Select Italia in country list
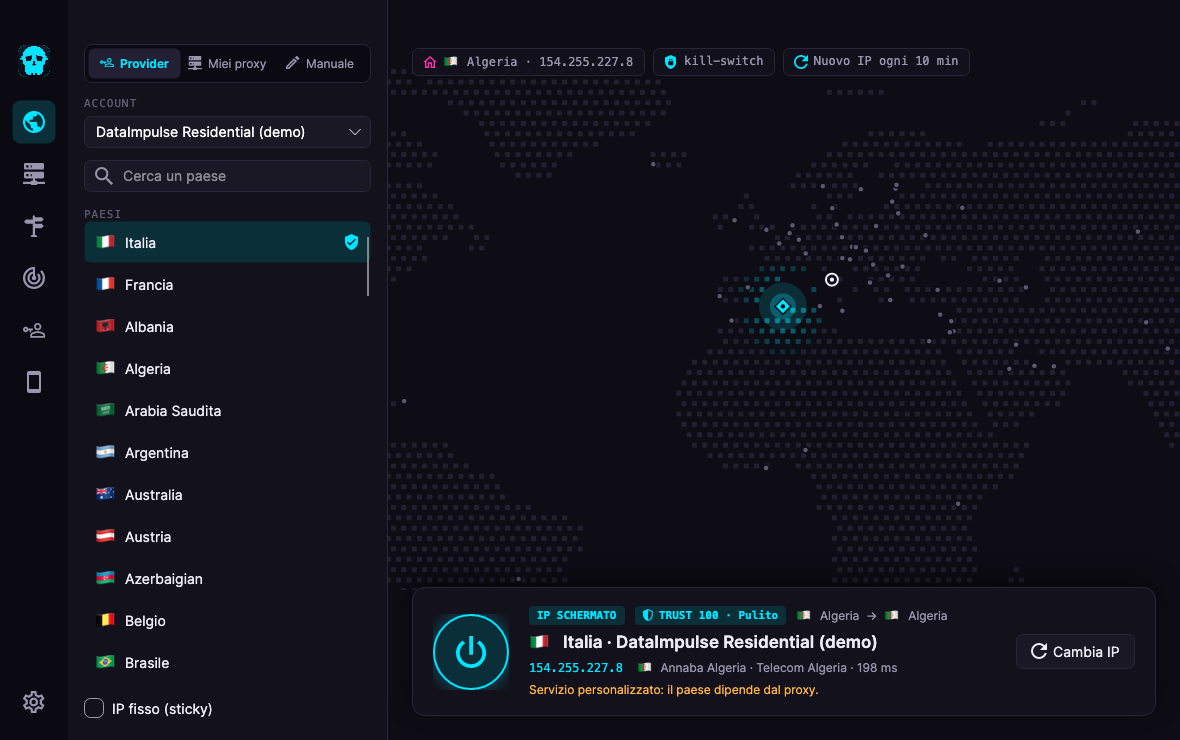1180x740 pixels. [x=227, y=242]
